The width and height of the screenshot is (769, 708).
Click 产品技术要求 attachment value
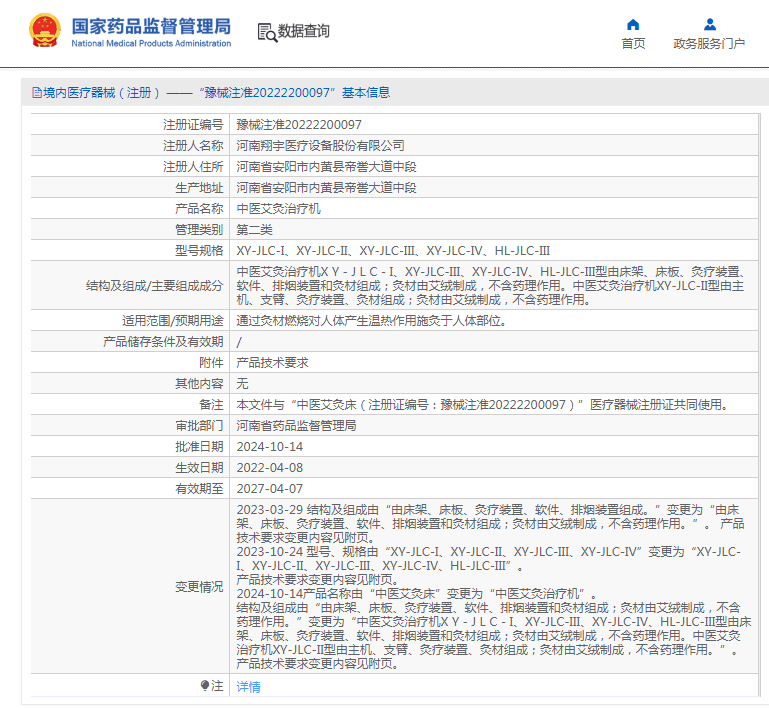click(x=272, y=363)
